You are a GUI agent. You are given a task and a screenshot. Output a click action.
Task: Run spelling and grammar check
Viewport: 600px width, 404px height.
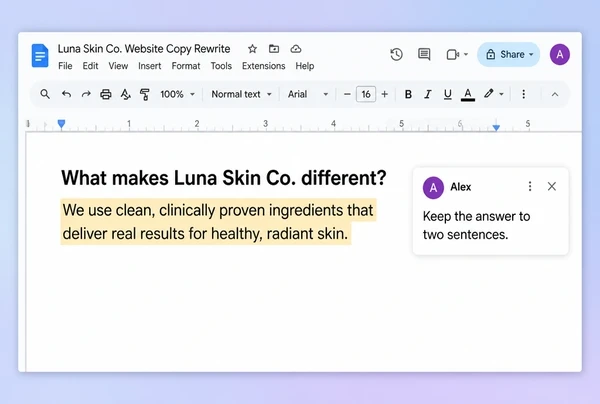coord(126,94)
